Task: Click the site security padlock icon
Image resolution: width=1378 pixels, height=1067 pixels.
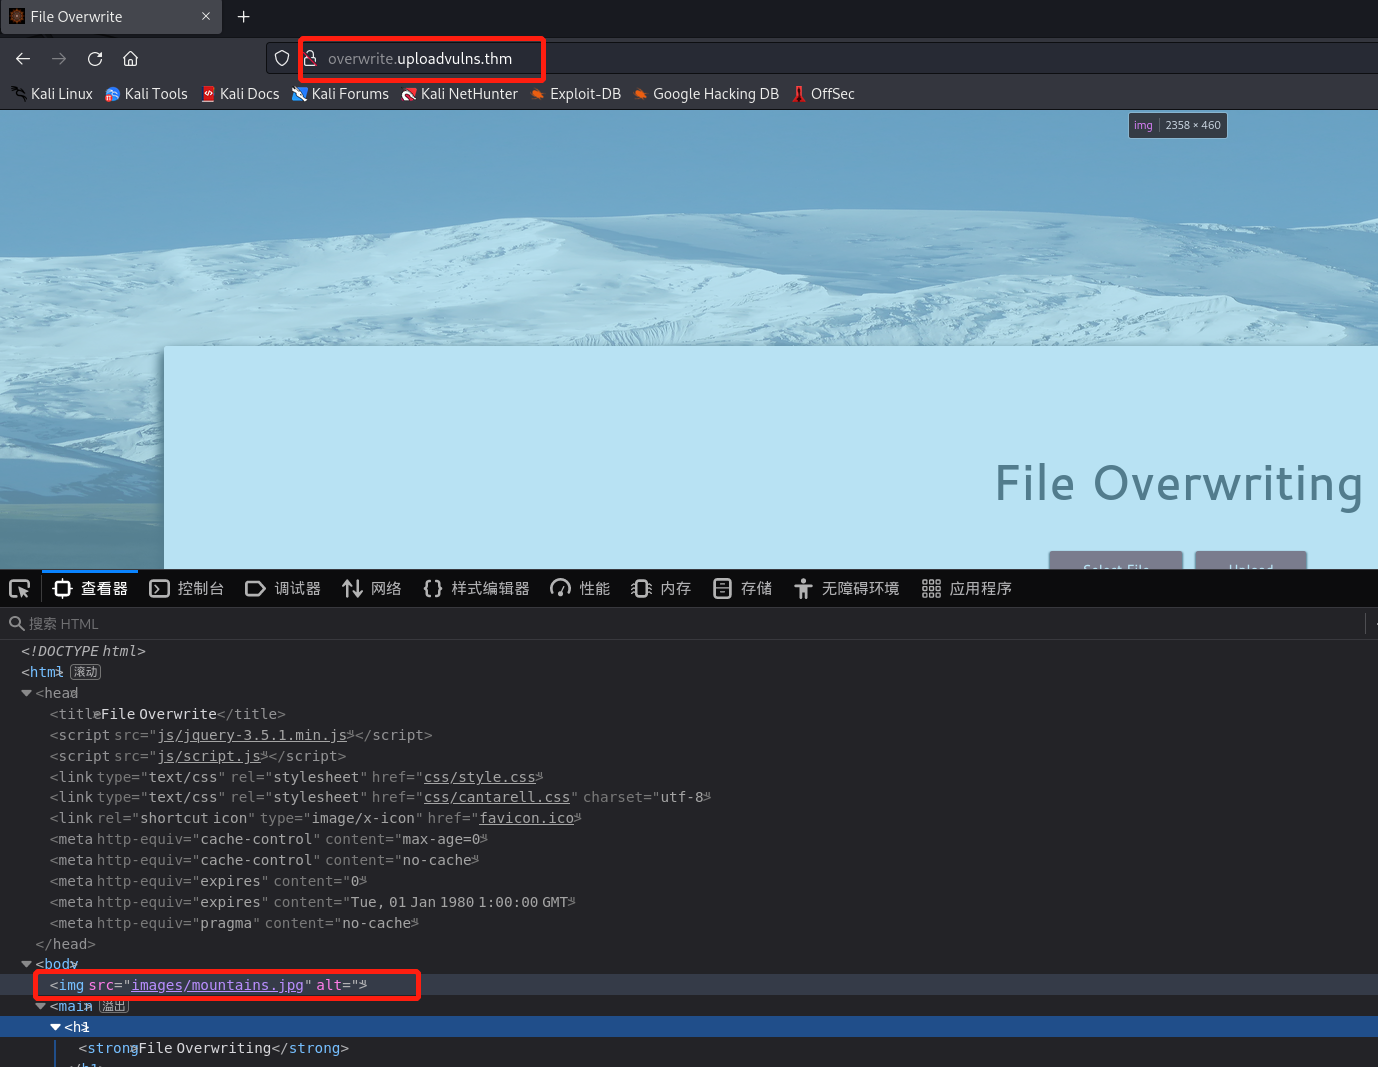Action: click(x=311, y=59)
